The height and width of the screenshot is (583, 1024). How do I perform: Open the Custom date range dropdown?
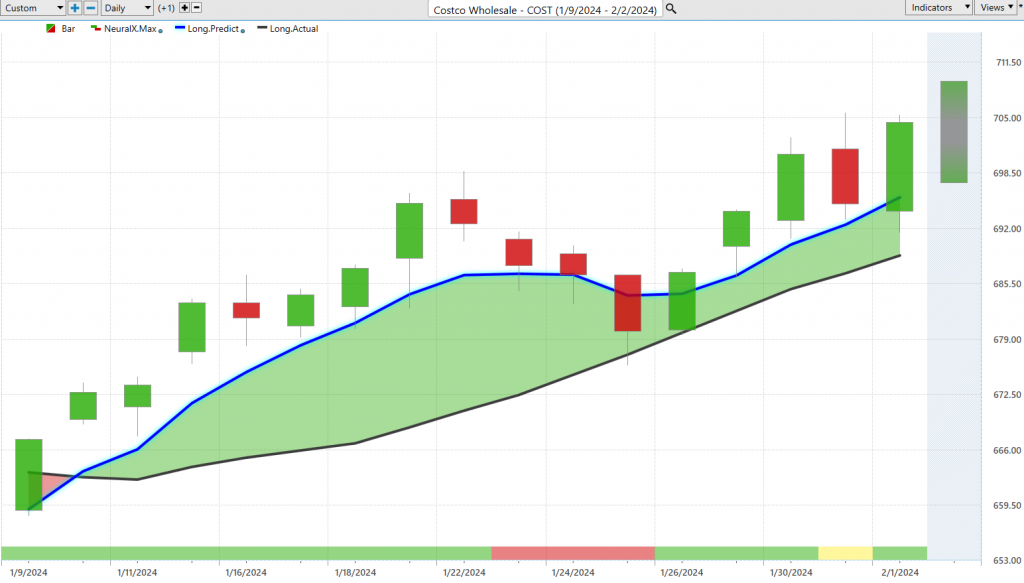33,8
